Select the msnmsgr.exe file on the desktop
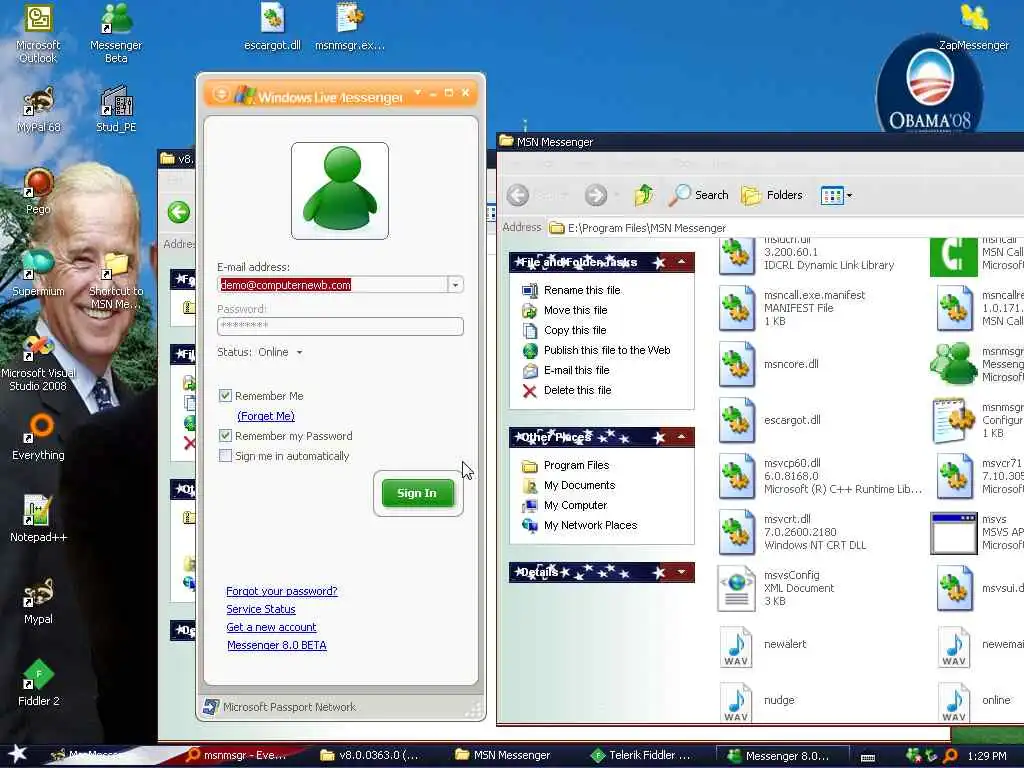Image resolution: width=1024 pixels, height=768 pixels. click(349, 27)
